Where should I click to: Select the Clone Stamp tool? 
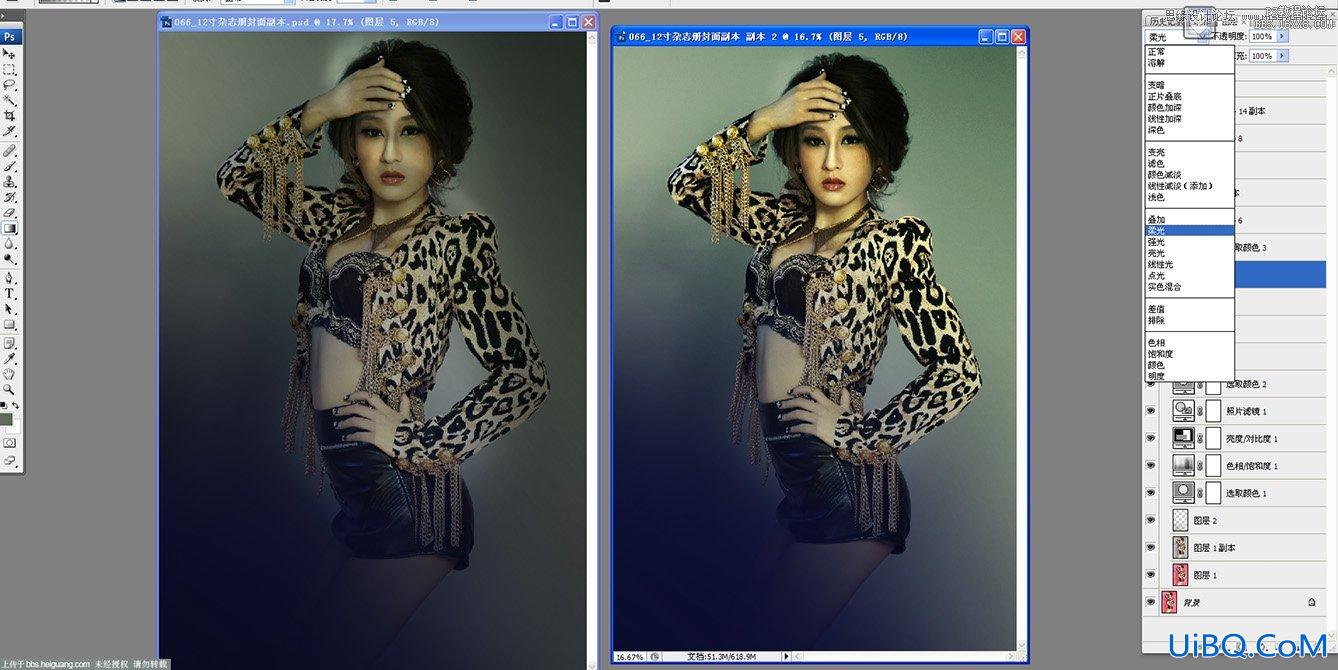(x=9, y=182)
